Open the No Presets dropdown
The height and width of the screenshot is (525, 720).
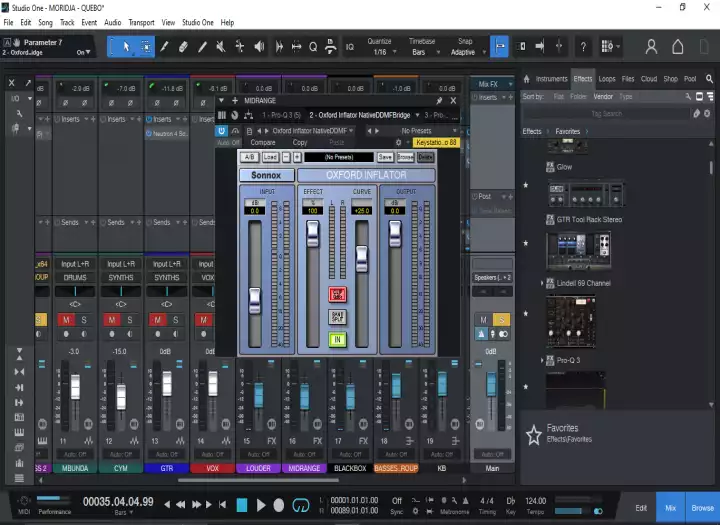click(x=421, y=131)
